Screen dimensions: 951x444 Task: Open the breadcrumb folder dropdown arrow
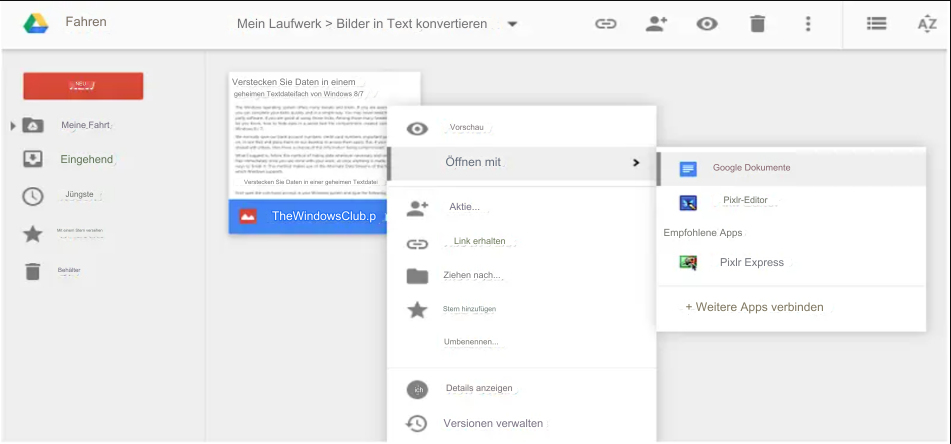click(x=512, y=24)
